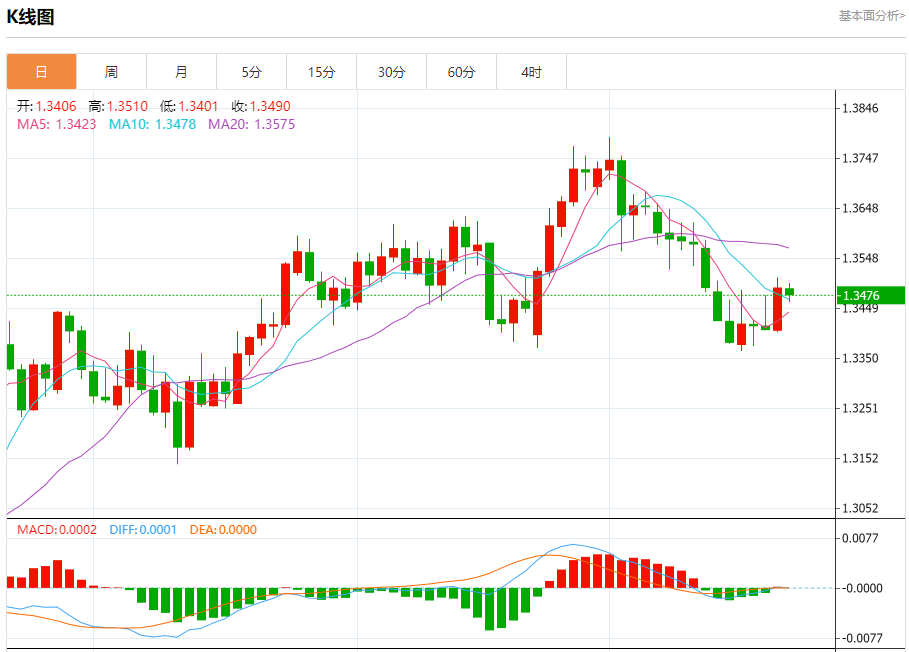909x652 pixels.
Task: Switch to the 月 monthly tab
Action: [181, 72]
